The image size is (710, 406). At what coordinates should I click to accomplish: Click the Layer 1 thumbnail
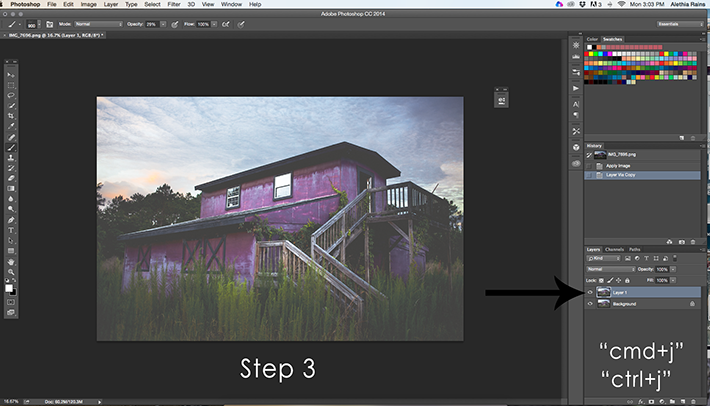tap(603, 292)
